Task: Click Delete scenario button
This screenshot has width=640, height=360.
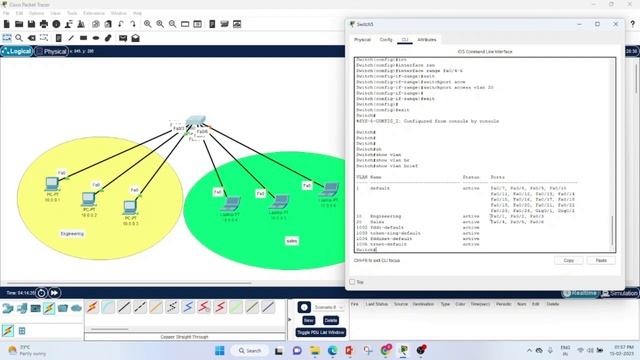Action: pos(331,320)
